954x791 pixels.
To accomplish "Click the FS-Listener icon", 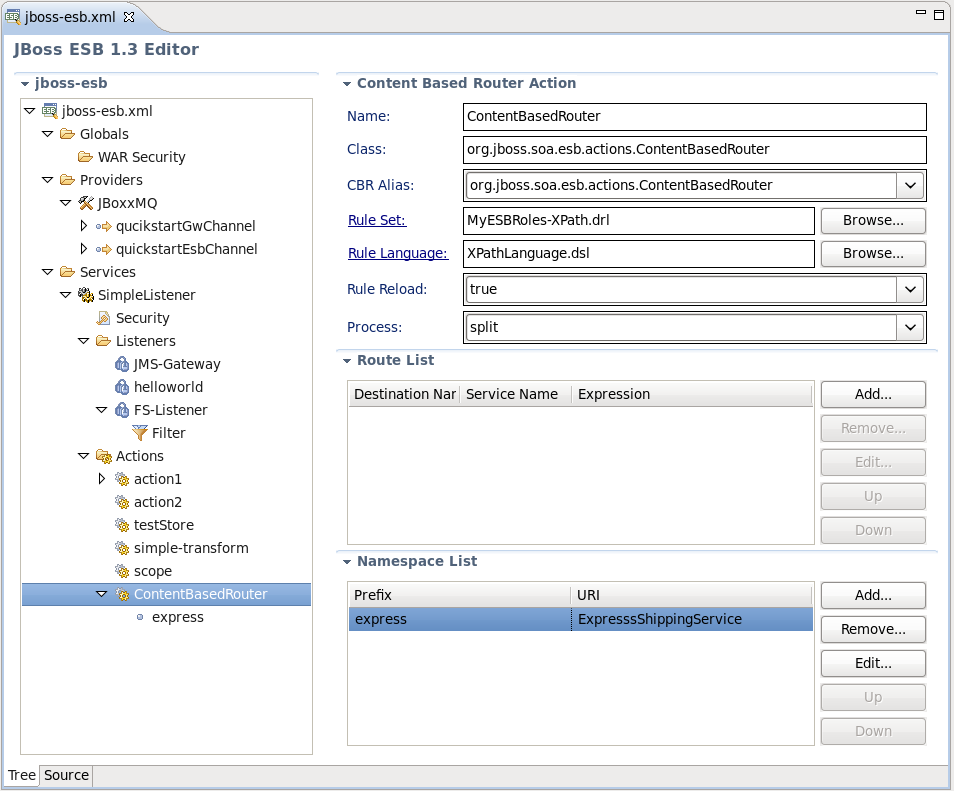I will [x=122, y=410].
